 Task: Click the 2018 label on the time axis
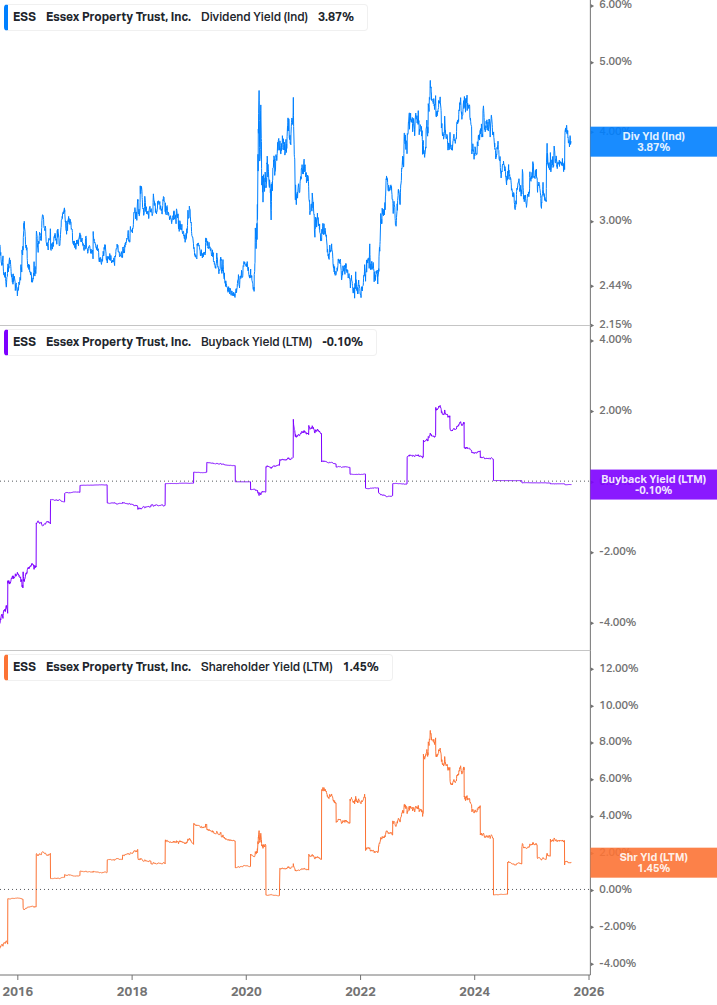click(x=132, y=992)
